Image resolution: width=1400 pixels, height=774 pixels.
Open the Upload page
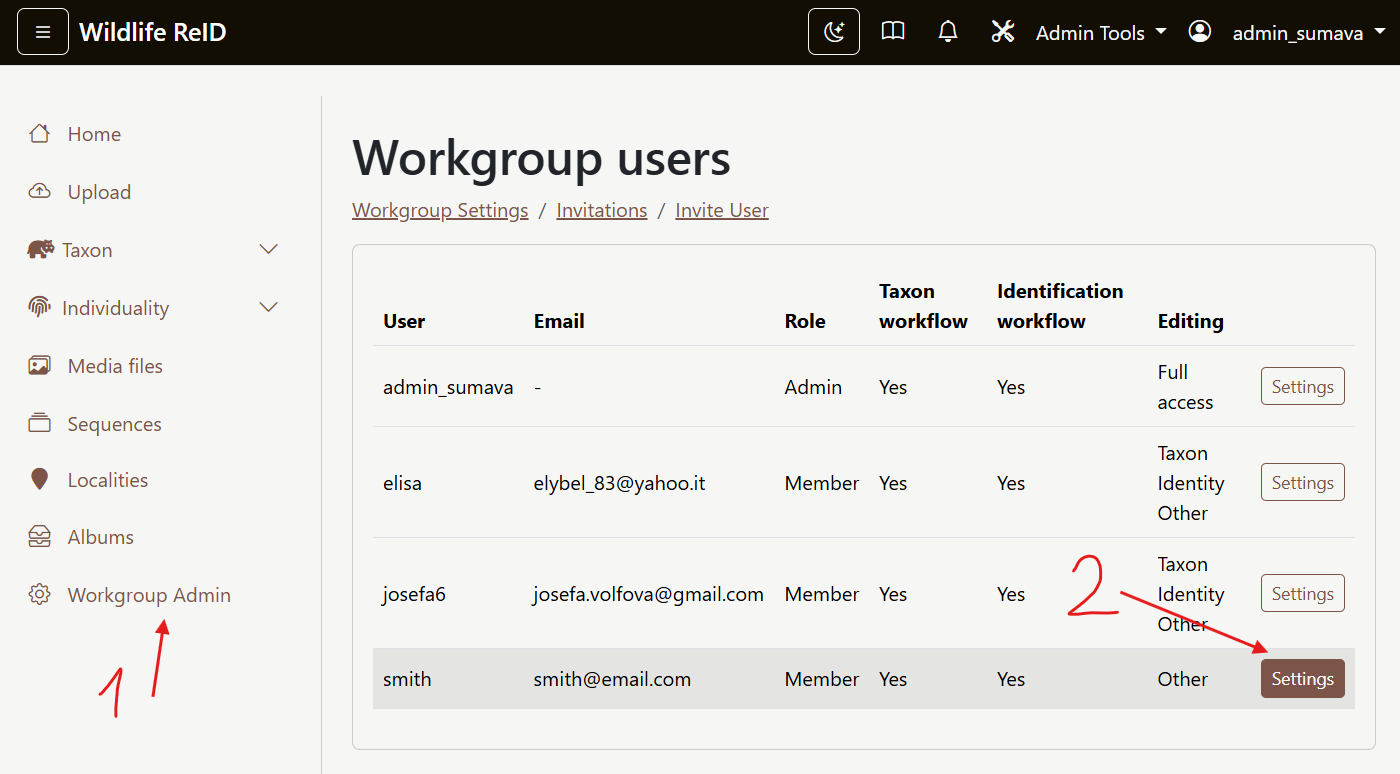pos(99,192)
